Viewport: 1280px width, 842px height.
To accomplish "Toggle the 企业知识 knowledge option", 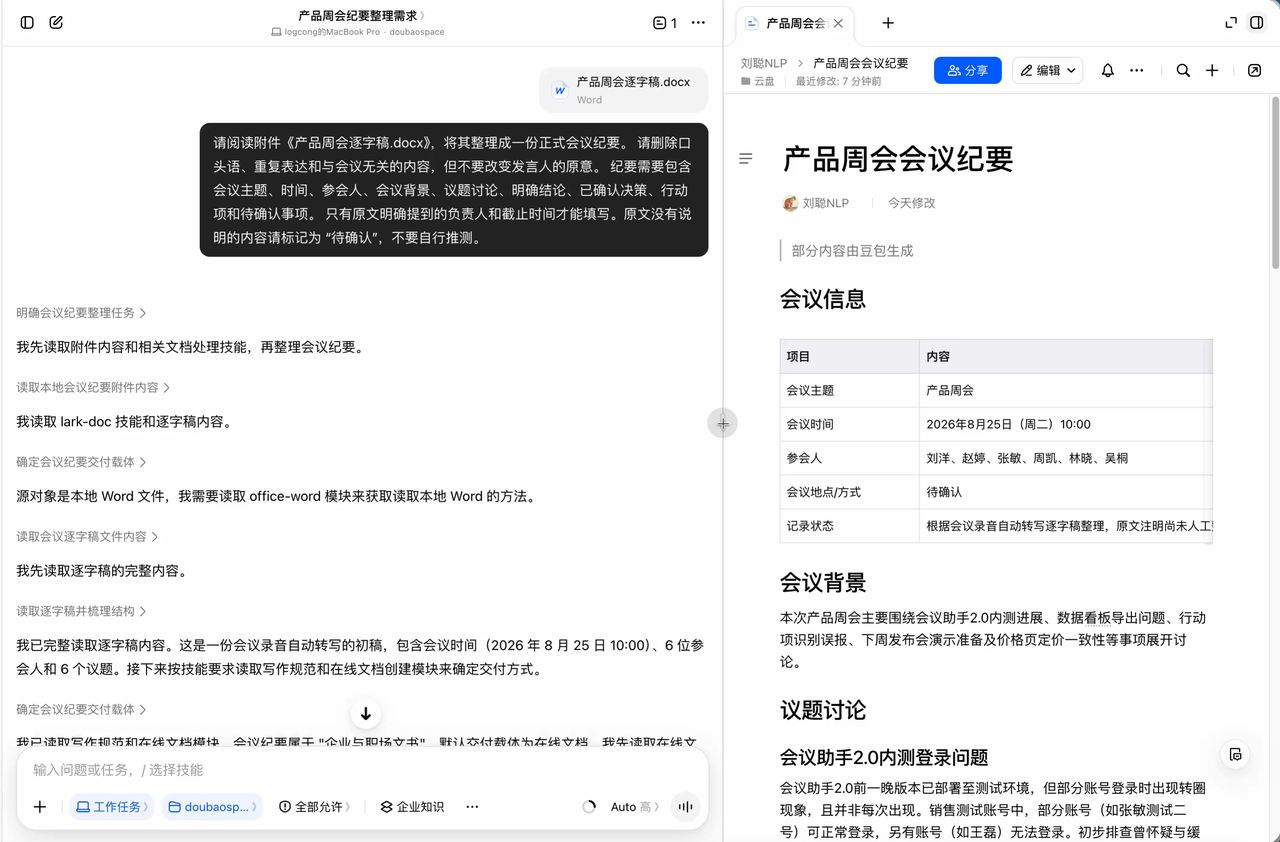I will [x=412, y=807].
